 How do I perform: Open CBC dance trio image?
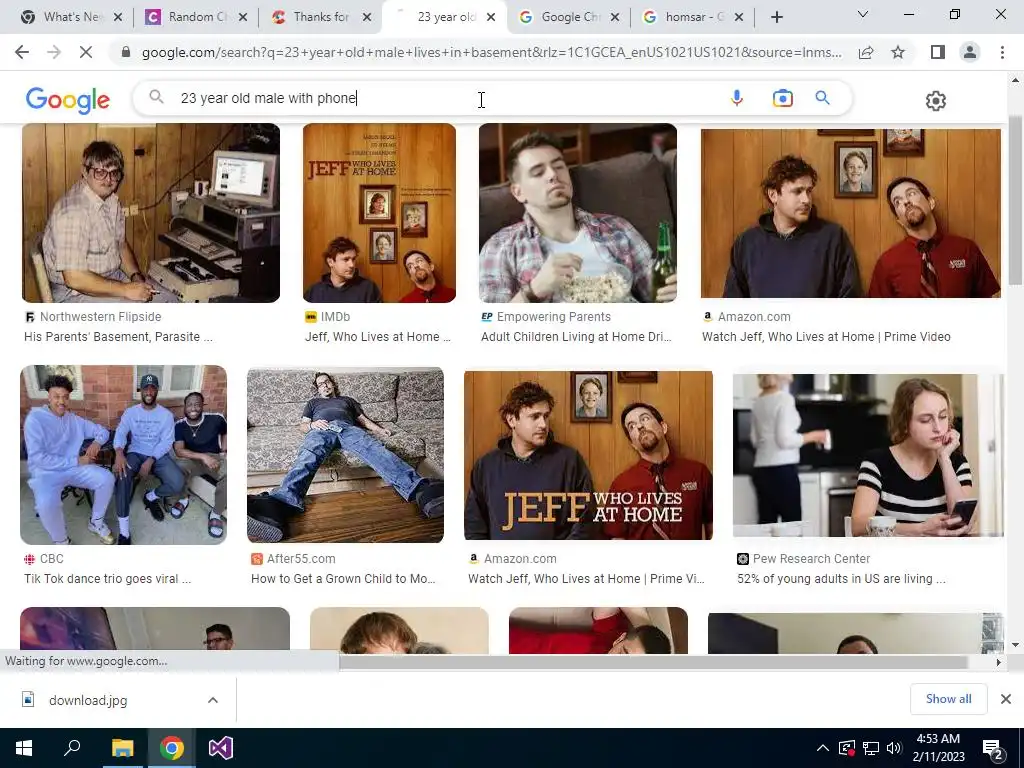[x=123, y=455]
